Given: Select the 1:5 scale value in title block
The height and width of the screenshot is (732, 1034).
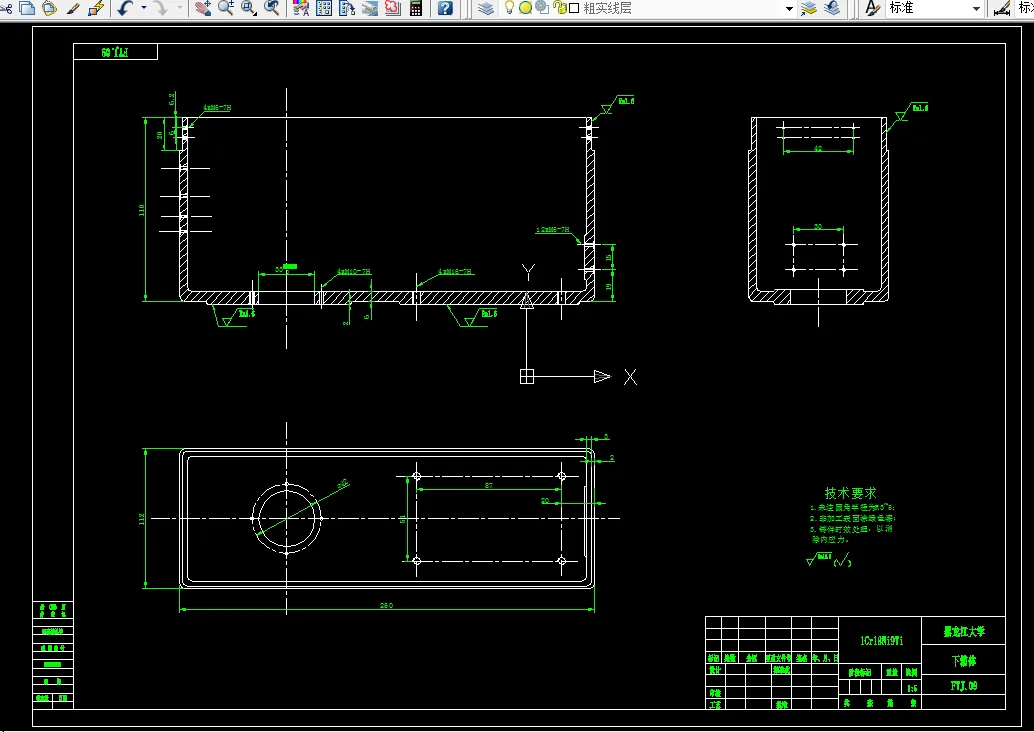Looking at the screenshot, I should coord(912,688).
